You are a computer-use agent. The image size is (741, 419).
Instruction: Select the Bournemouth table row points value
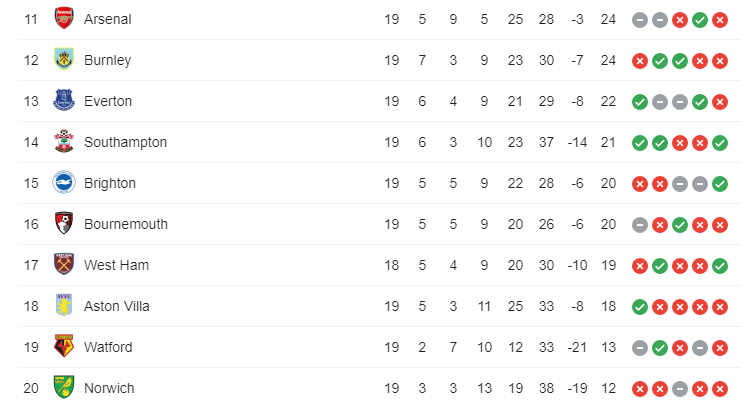608,224
